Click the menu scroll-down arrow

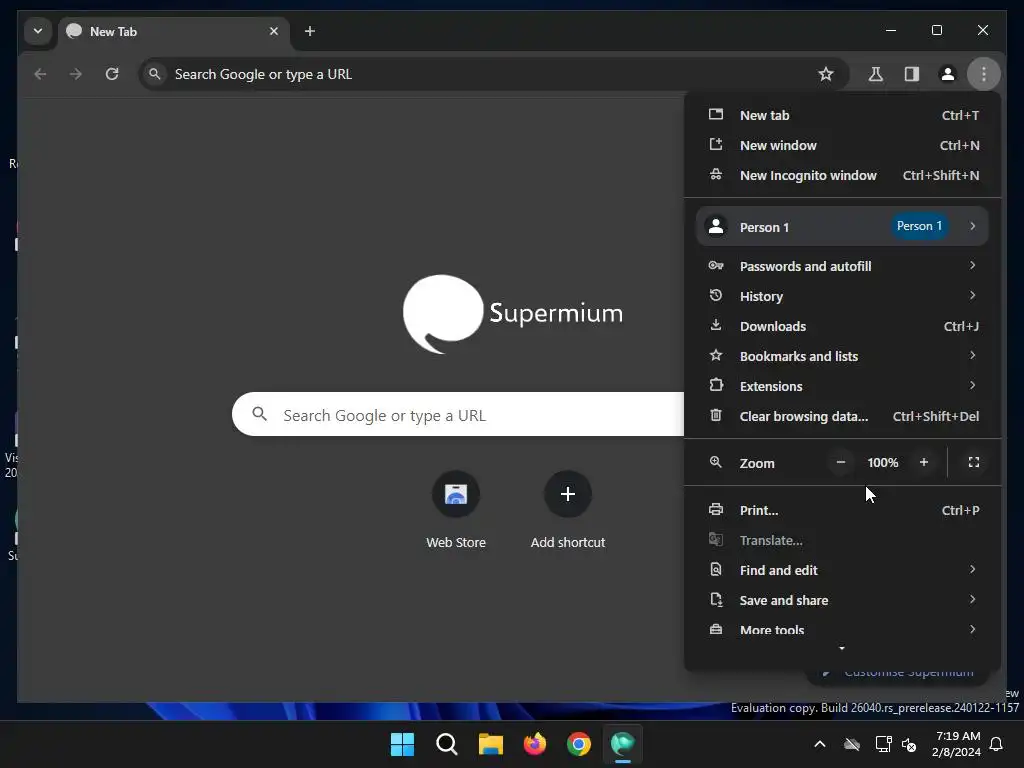click(x=842, y=648)
